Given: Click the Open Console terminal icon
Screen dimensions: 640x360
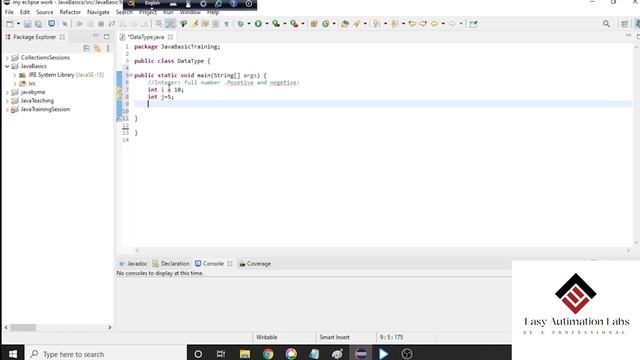Looking at the screenshot, I should pos(51,24).
